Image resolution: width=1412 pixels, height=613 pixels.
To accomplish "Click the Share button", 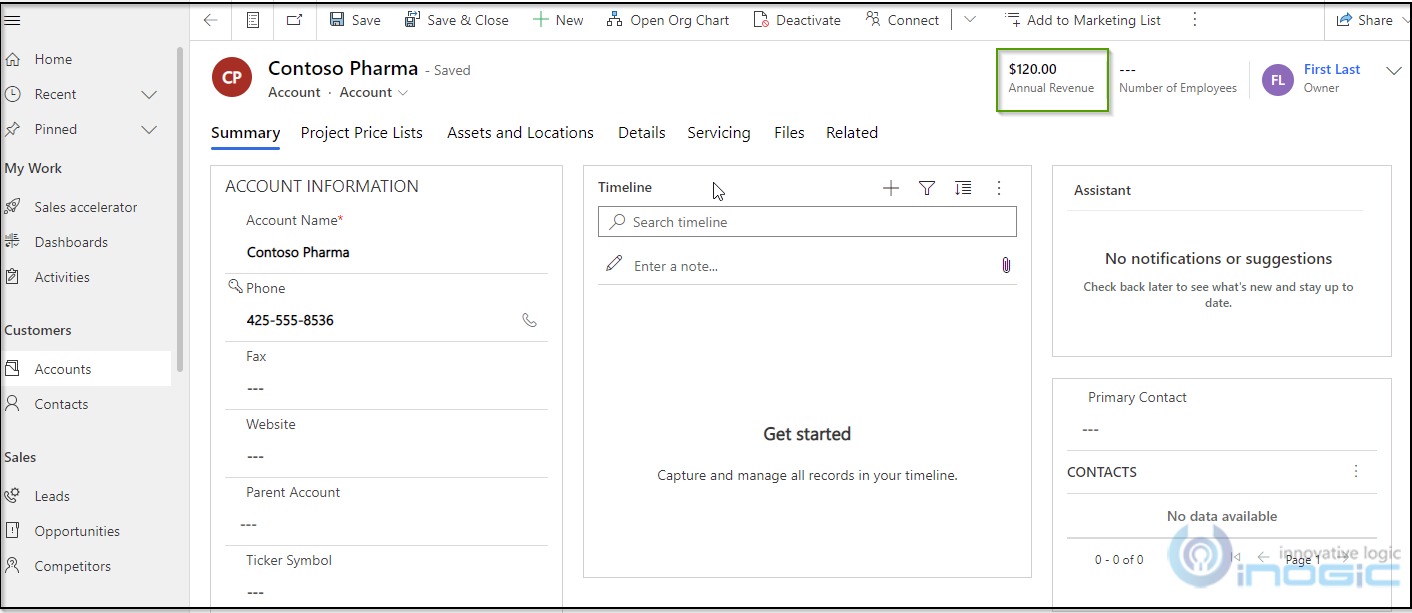I will point(1365,20).
